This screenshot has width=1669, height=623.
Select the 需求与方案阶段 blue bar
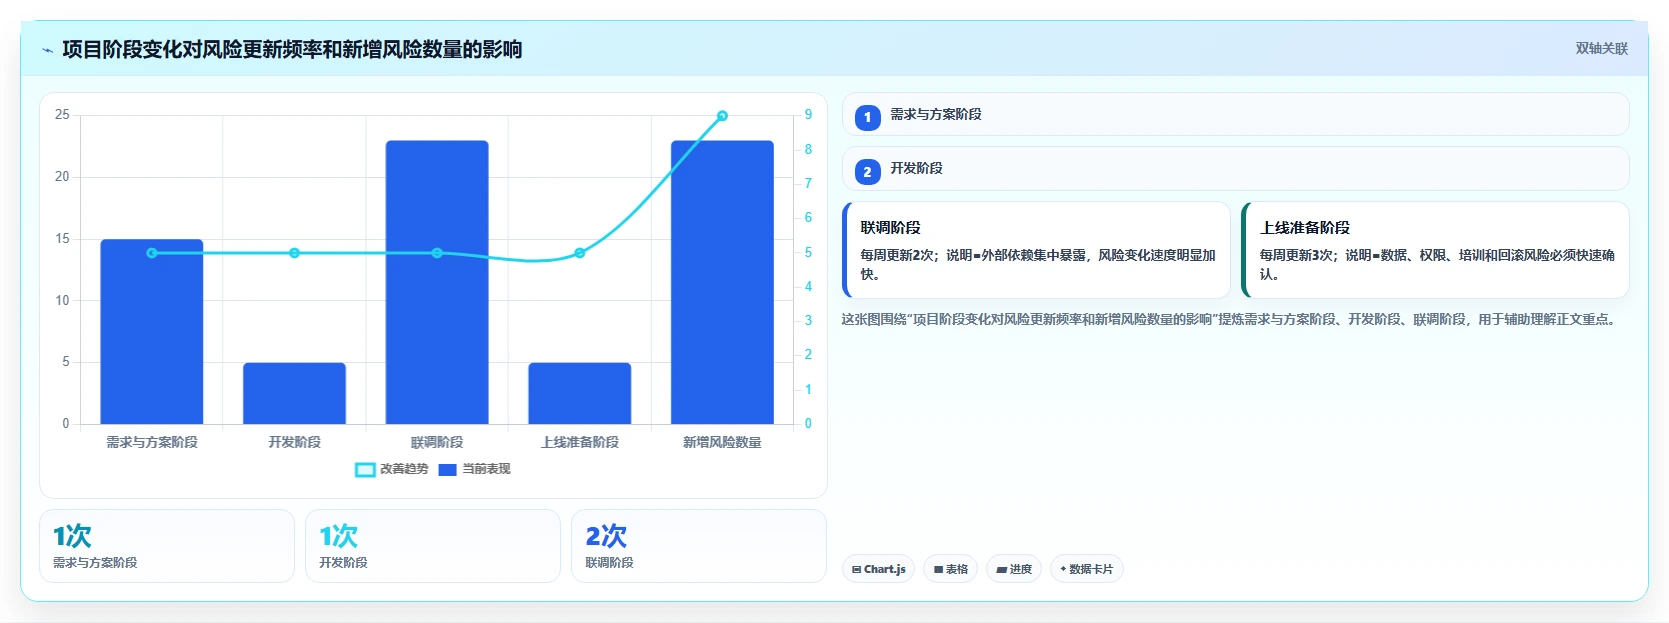(152, 331)
